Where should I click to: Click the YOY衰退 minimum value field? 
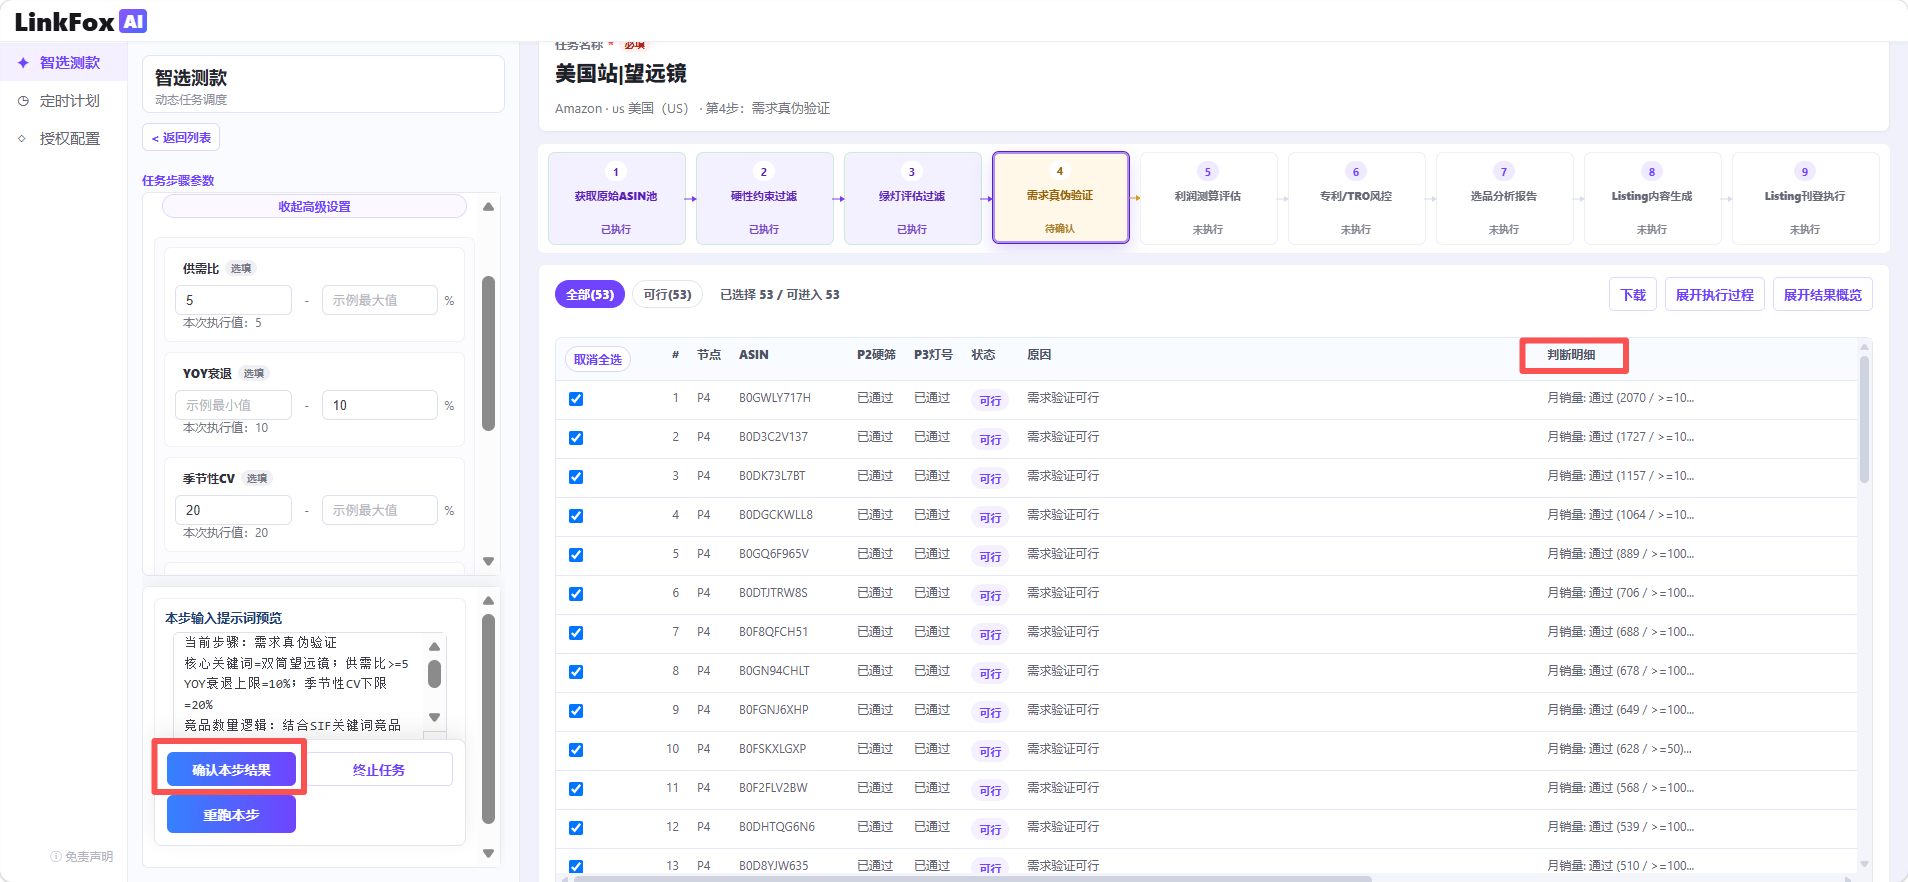pos(233,405)
